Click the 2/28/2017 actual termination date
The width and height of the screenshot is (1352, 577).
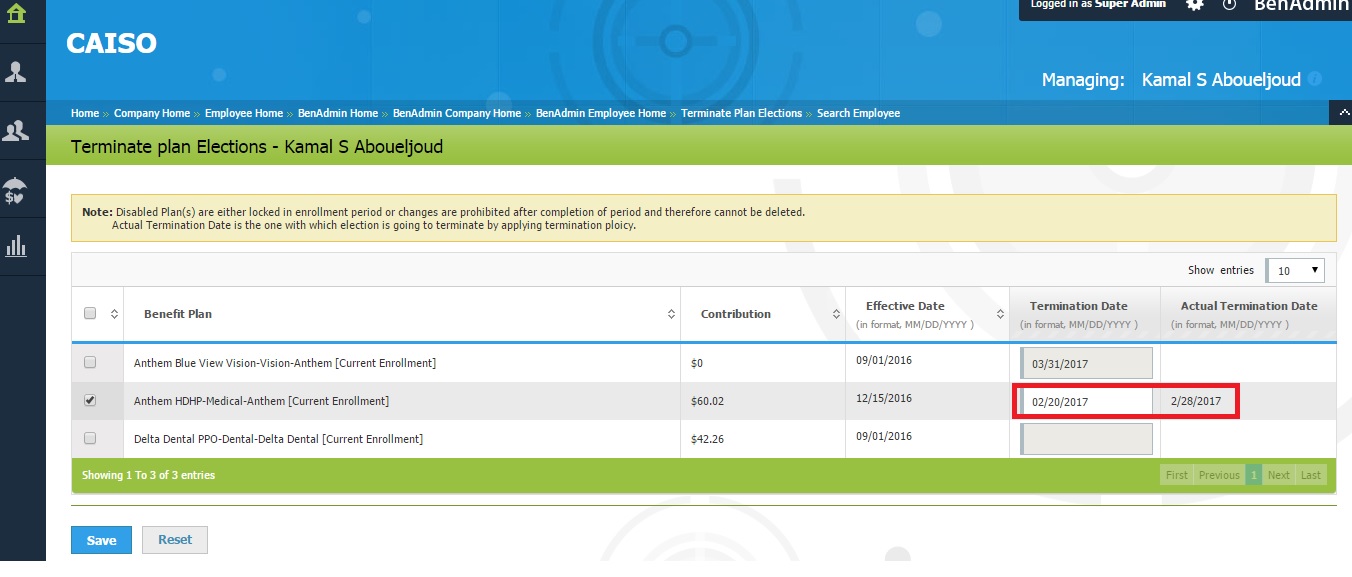(1195, 401)
